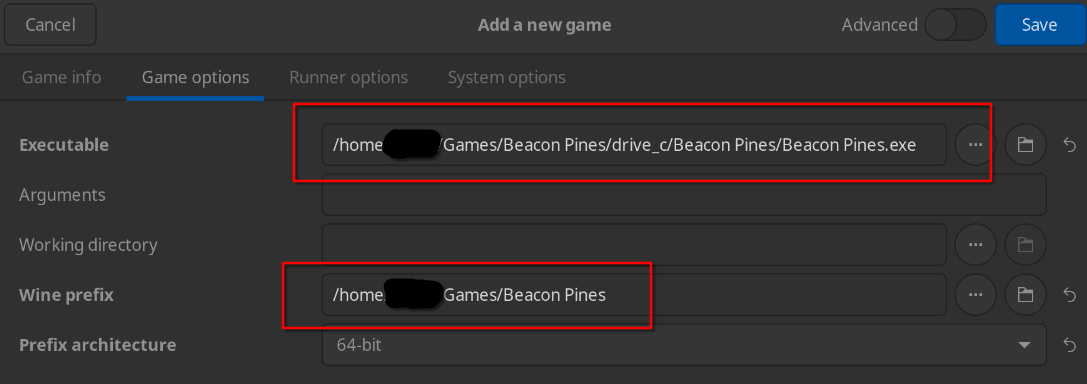The width and height of the screenshot is (1087, 384).
Task: Switch to the Runner options tab
Action: pos(349,77)
